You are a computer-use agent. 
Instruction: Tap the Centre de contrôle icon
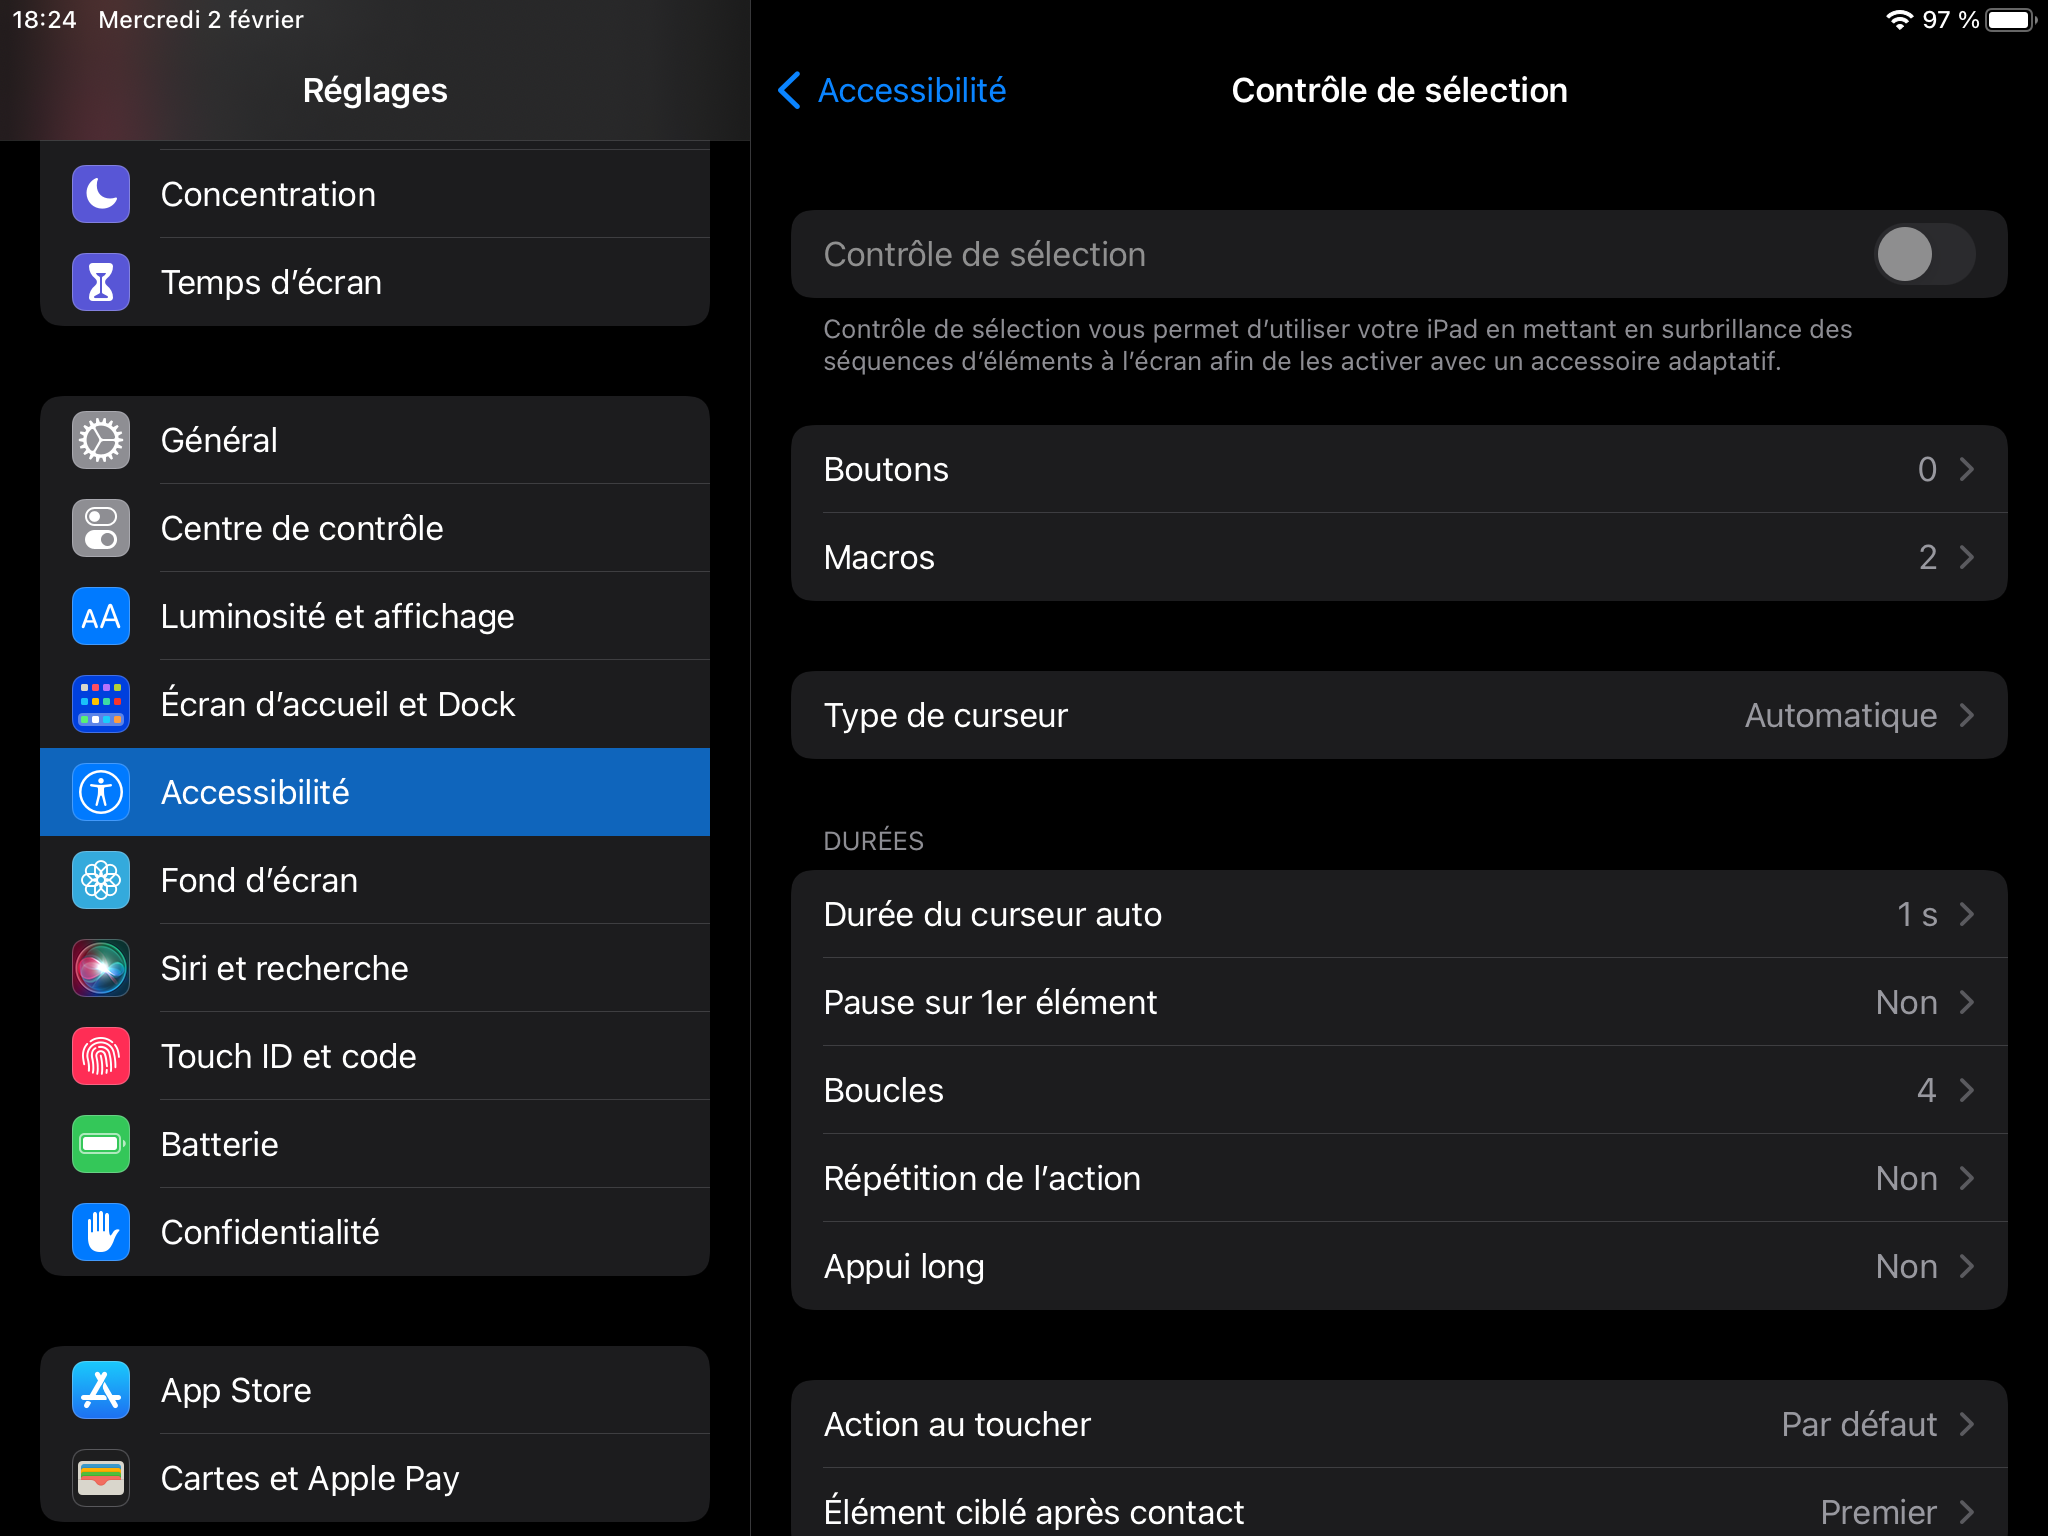(x=101, y=528)
